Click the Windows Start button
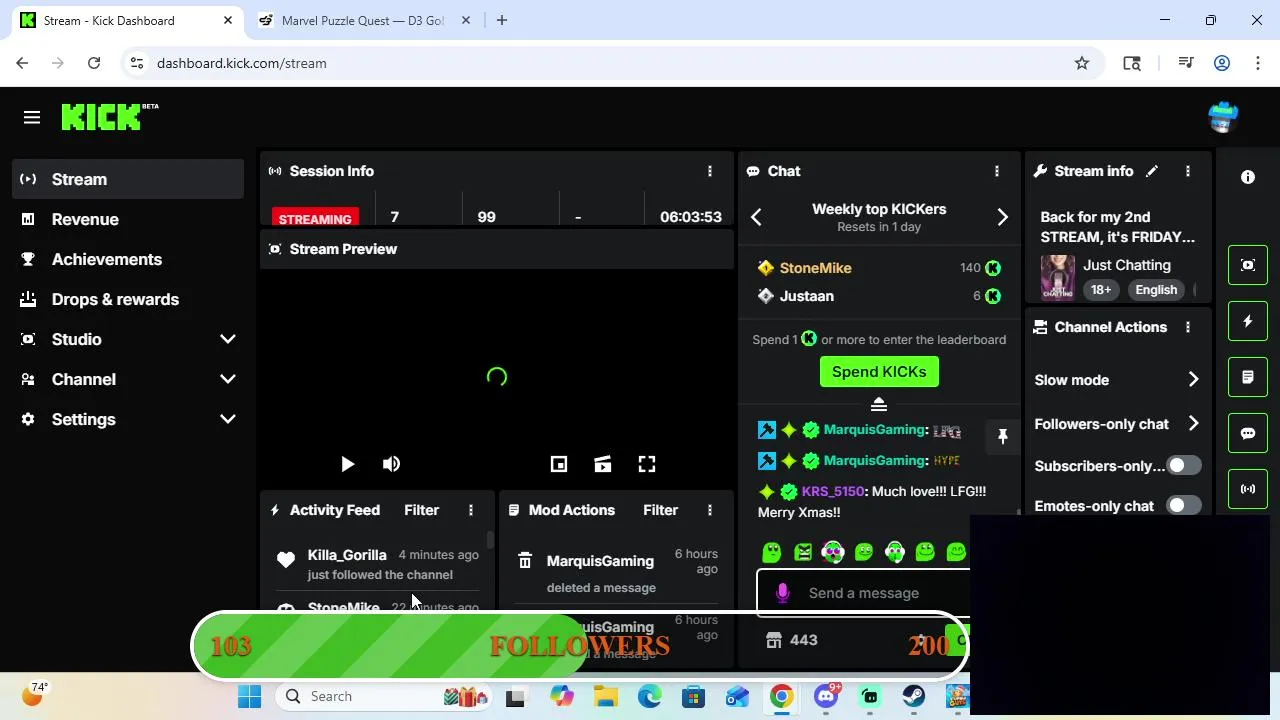Screen dimensions: 1280x720 249,697
